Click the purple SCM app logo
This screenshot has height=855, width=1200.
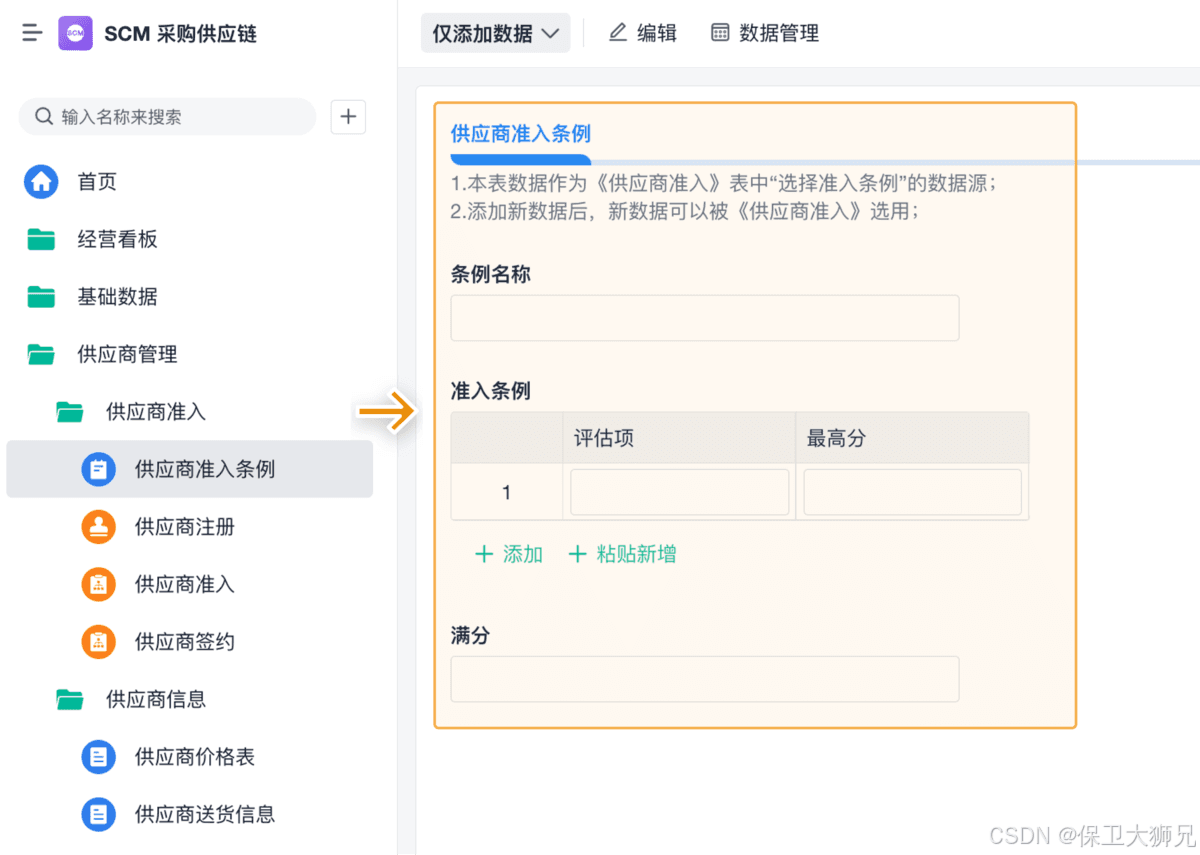(75, 33)
